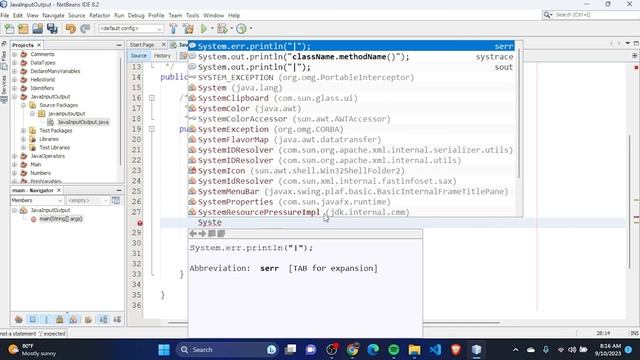Expand the Libraries node
This screenshot has height=360, width=640.
pos(23,139)
